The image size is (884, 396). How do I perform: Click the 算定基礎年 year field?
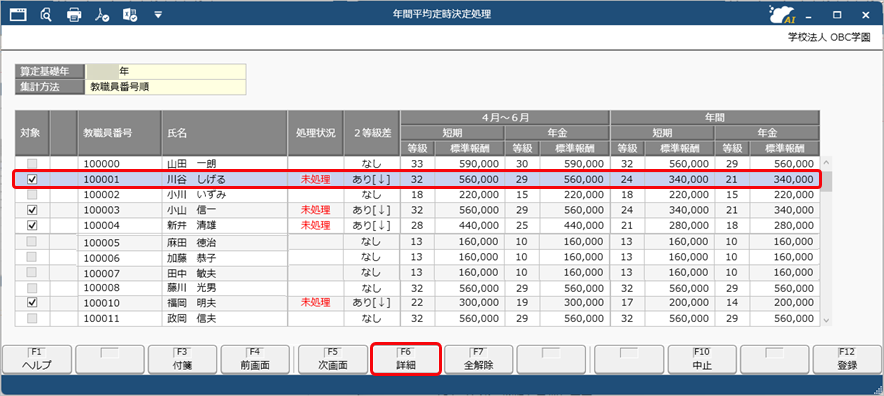pyautogui.click(x=166, y=71)
